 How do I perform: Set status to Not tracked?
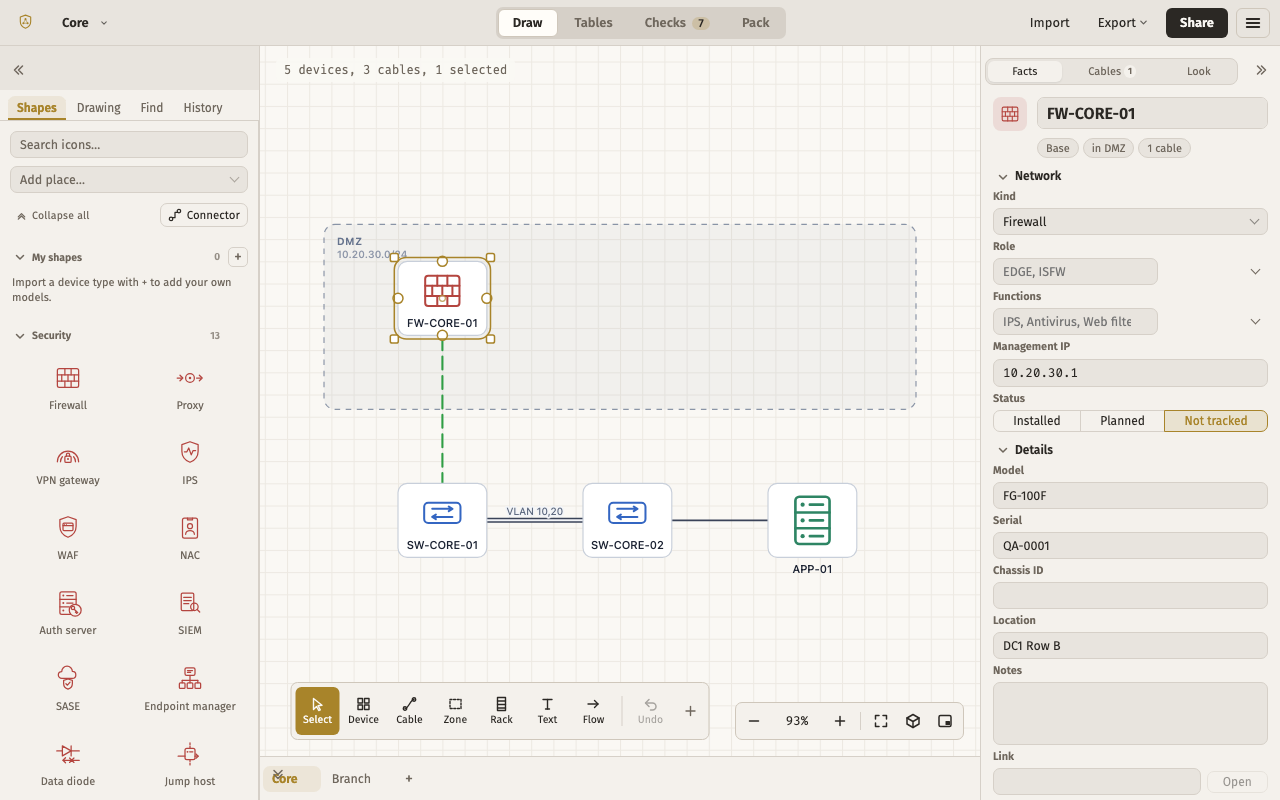pos(1216,421)
